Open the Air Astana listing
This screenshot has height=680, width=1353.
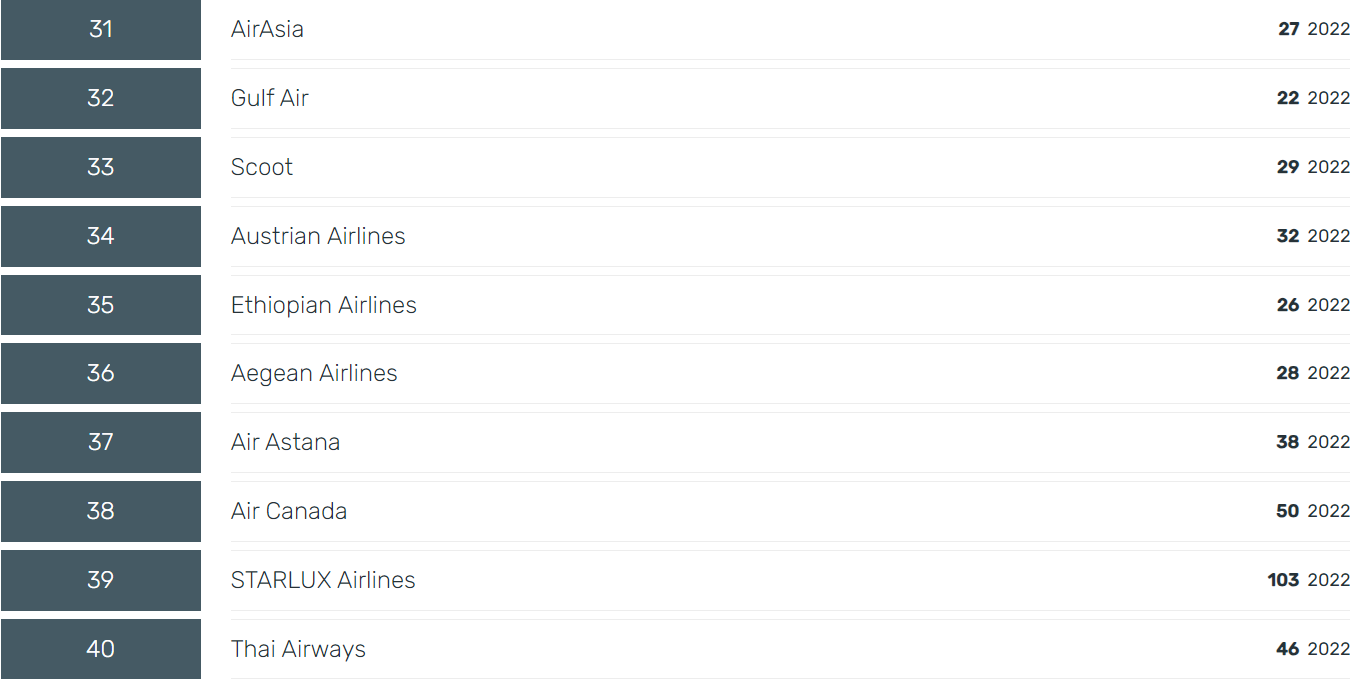pos(285,442)
